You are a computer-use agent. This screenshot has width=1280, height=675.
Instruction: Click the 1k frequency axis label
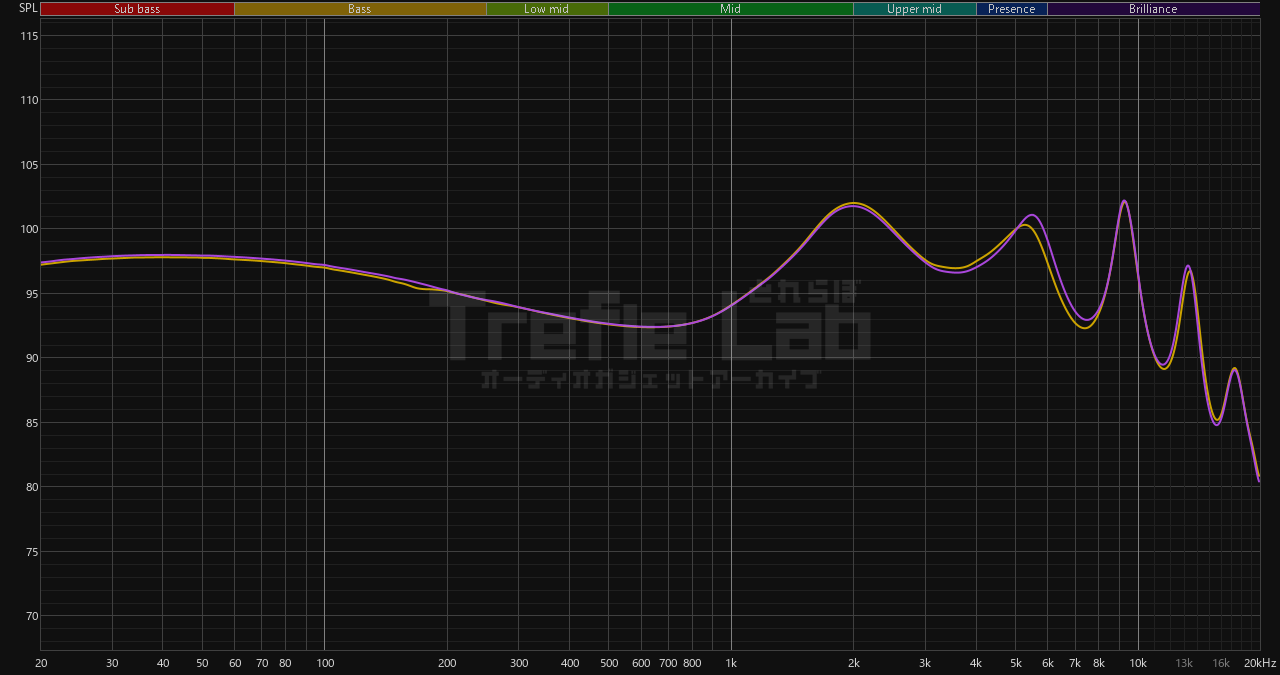pyautogui.click(x=731, y=663)
